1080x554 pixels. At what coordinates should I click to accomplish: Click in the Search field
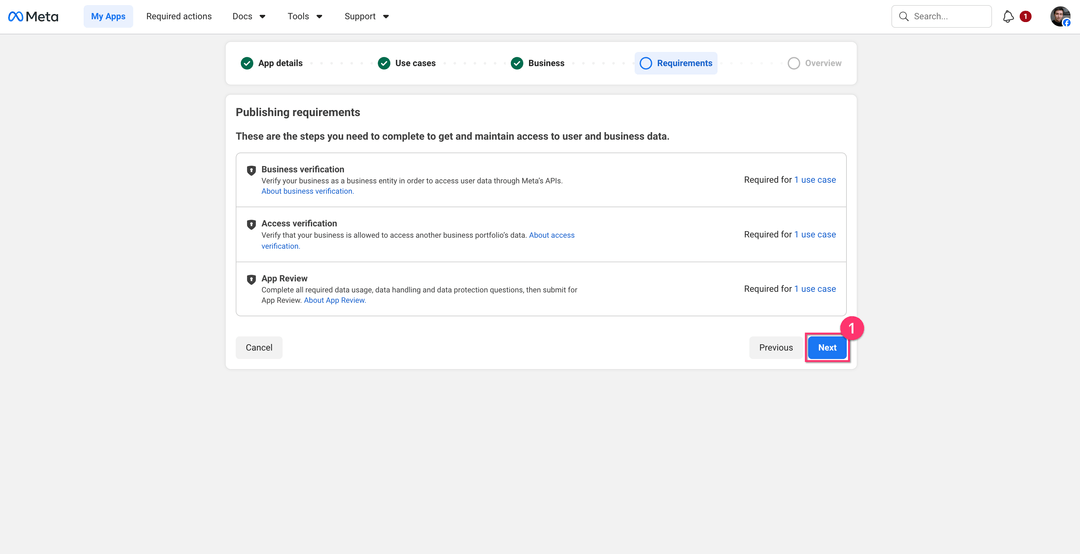point(941,17)
